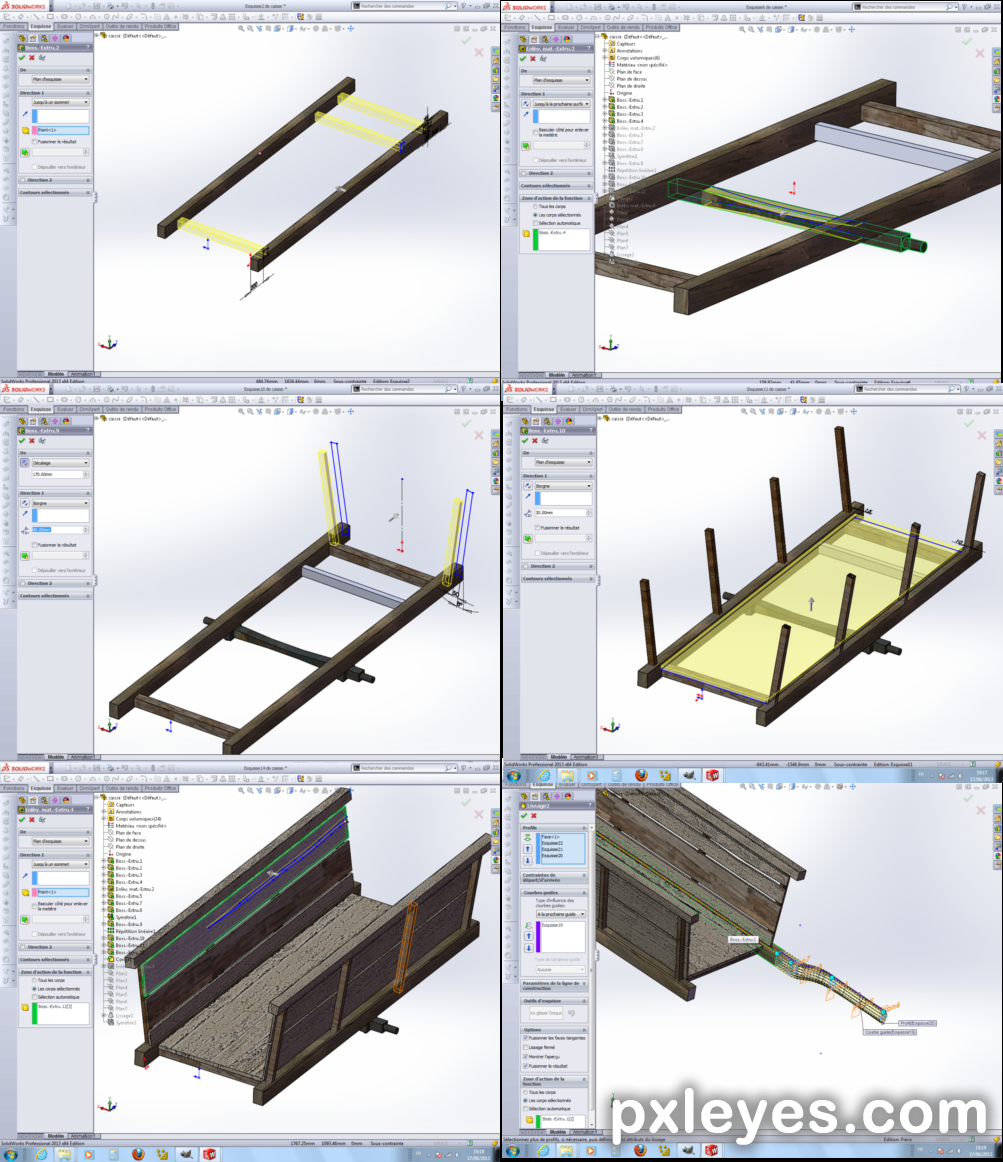The image size is (1003, 1162).
Task: Open media player icon in taskbar below Boss.-Extru.10 window
Action: [592, 775]
